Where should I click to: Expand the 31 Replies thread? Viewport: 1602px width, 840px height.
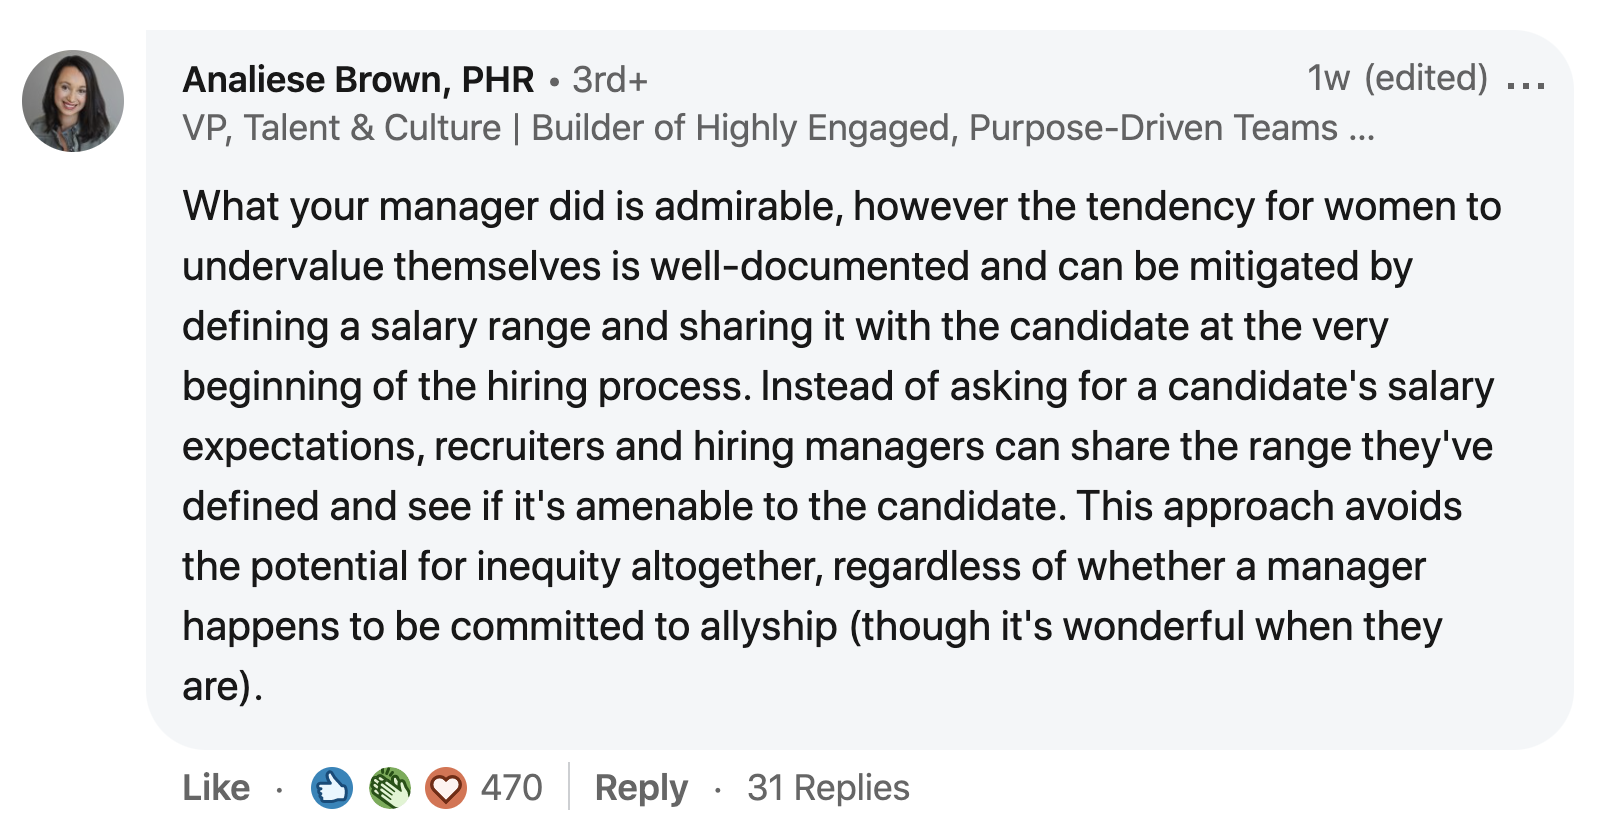point(828,788)
